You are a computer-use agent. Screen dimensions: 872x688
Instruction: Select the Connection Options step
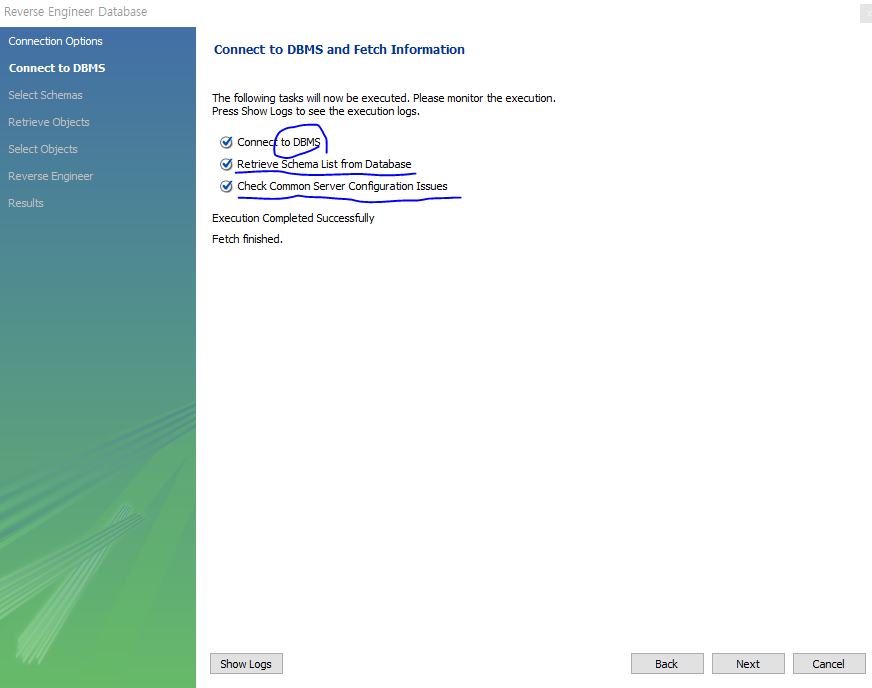point(56,41)
